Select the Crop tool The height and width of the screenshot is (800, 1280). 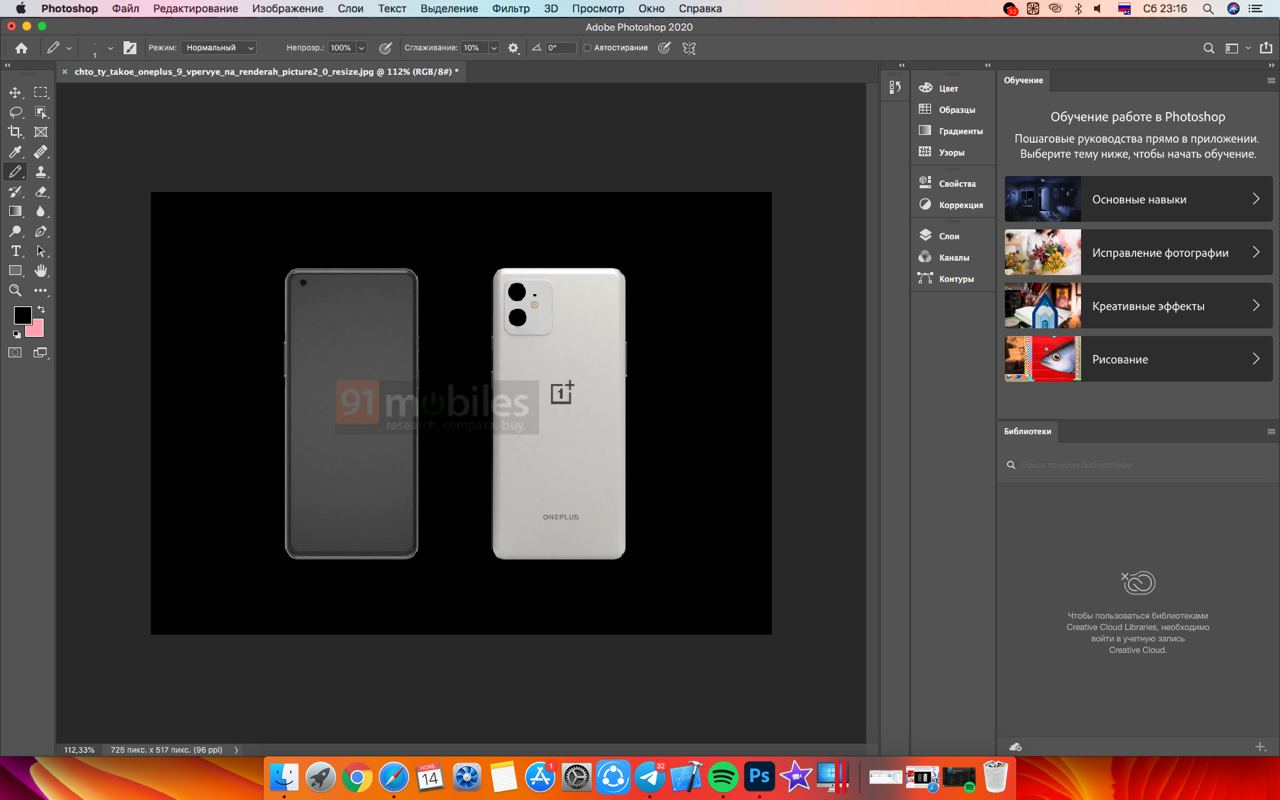point(15,132)
